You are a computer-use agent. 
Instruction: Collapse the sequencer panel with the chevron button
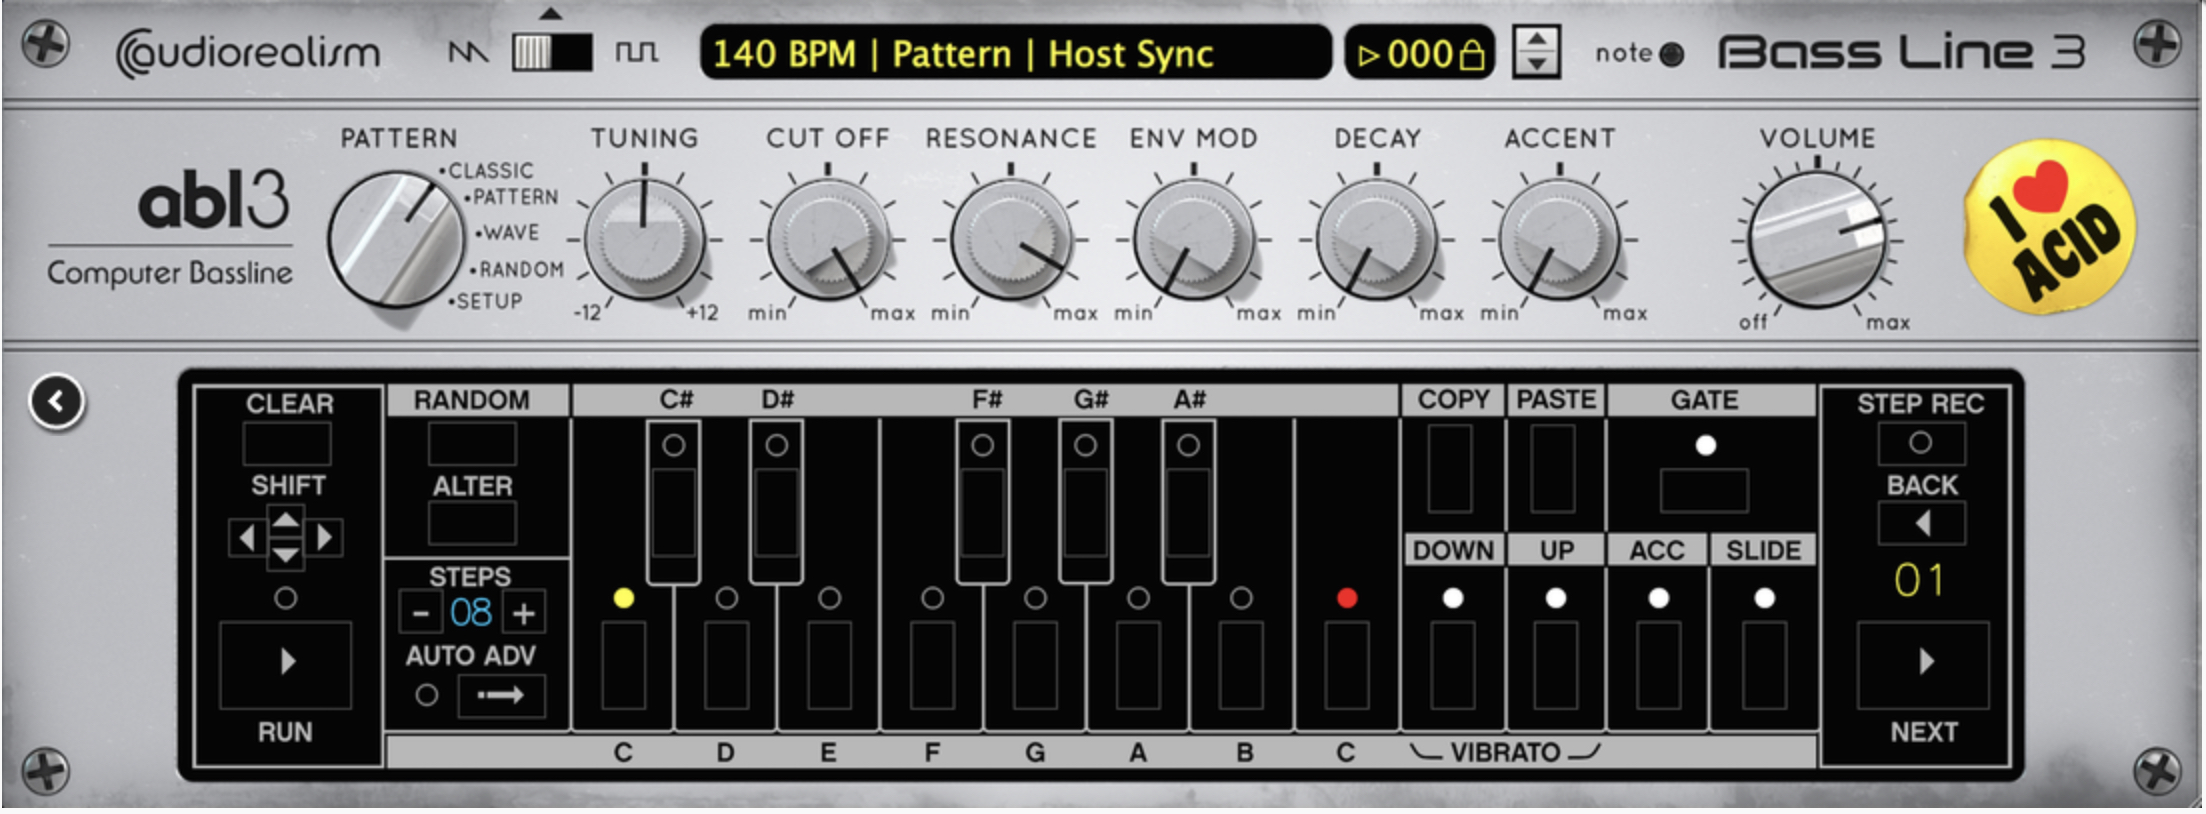coord(57,402)
